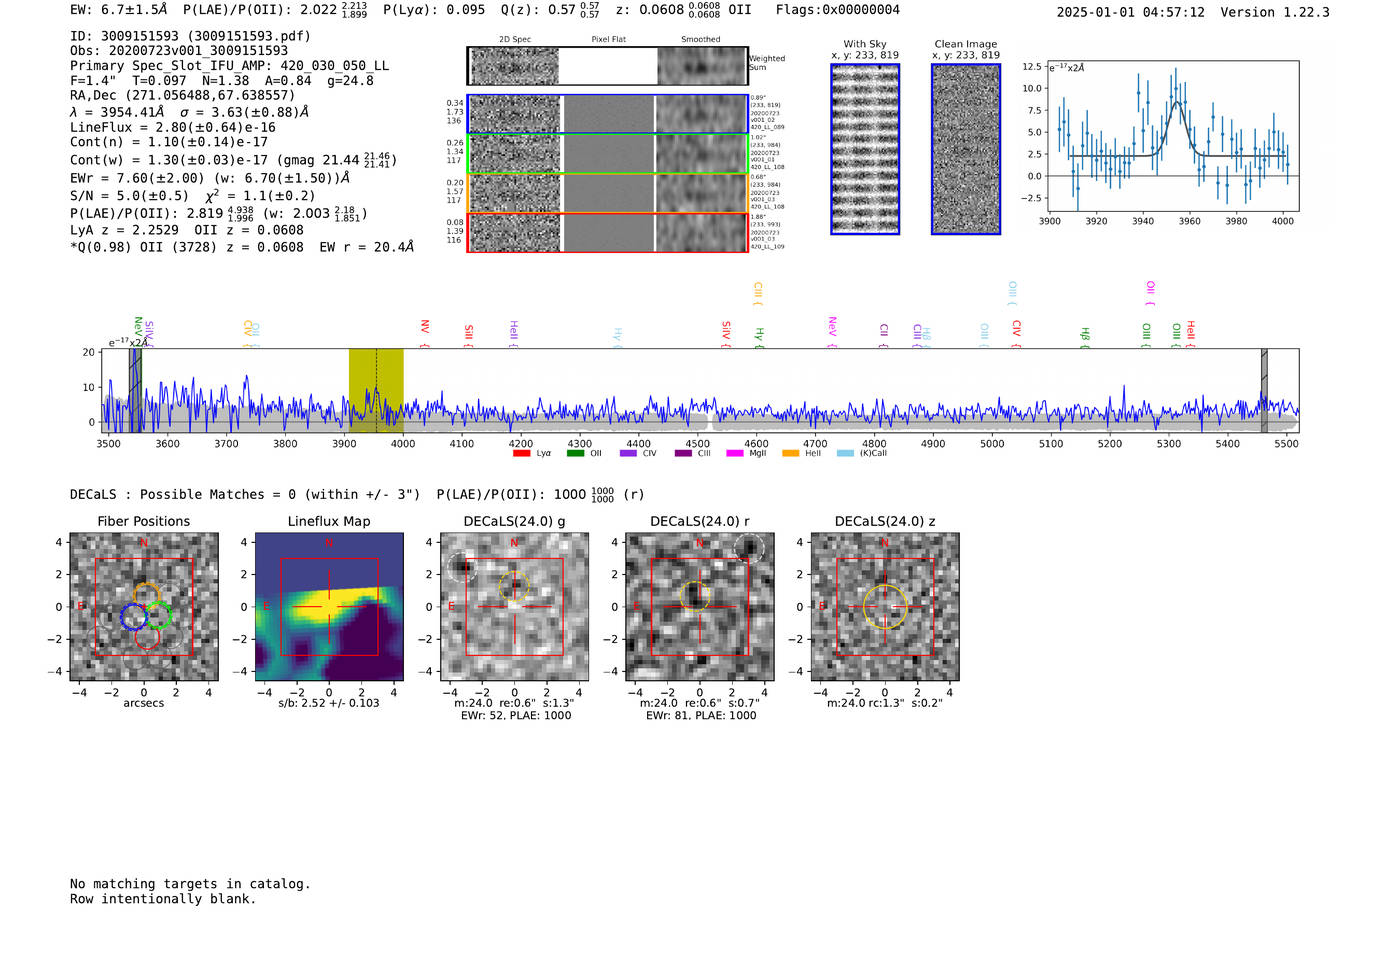Select the green-outlined fiber spectrum row
This screenshot has height=953, width=1400.
[608, 154]
